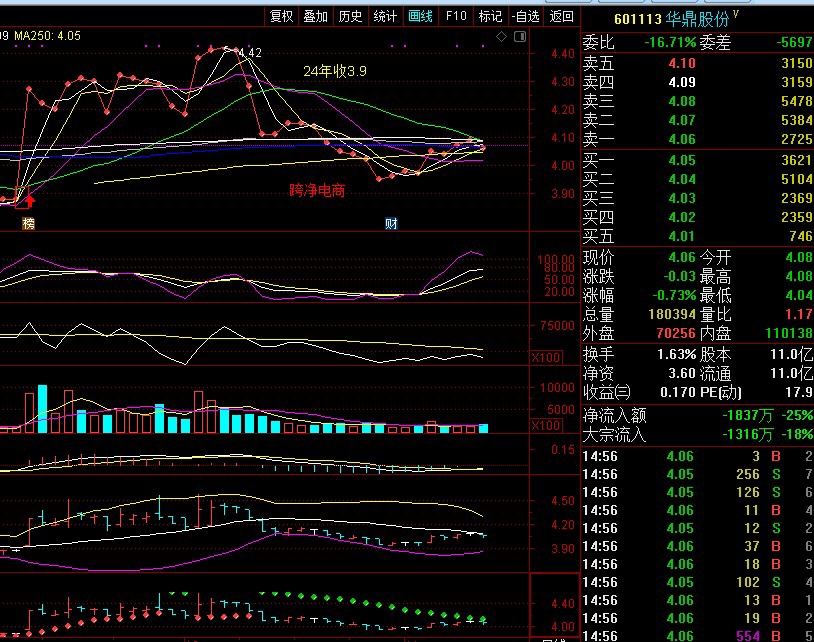
Task: Toggle the side panel layout icon
Action: [x=520, y=36]
